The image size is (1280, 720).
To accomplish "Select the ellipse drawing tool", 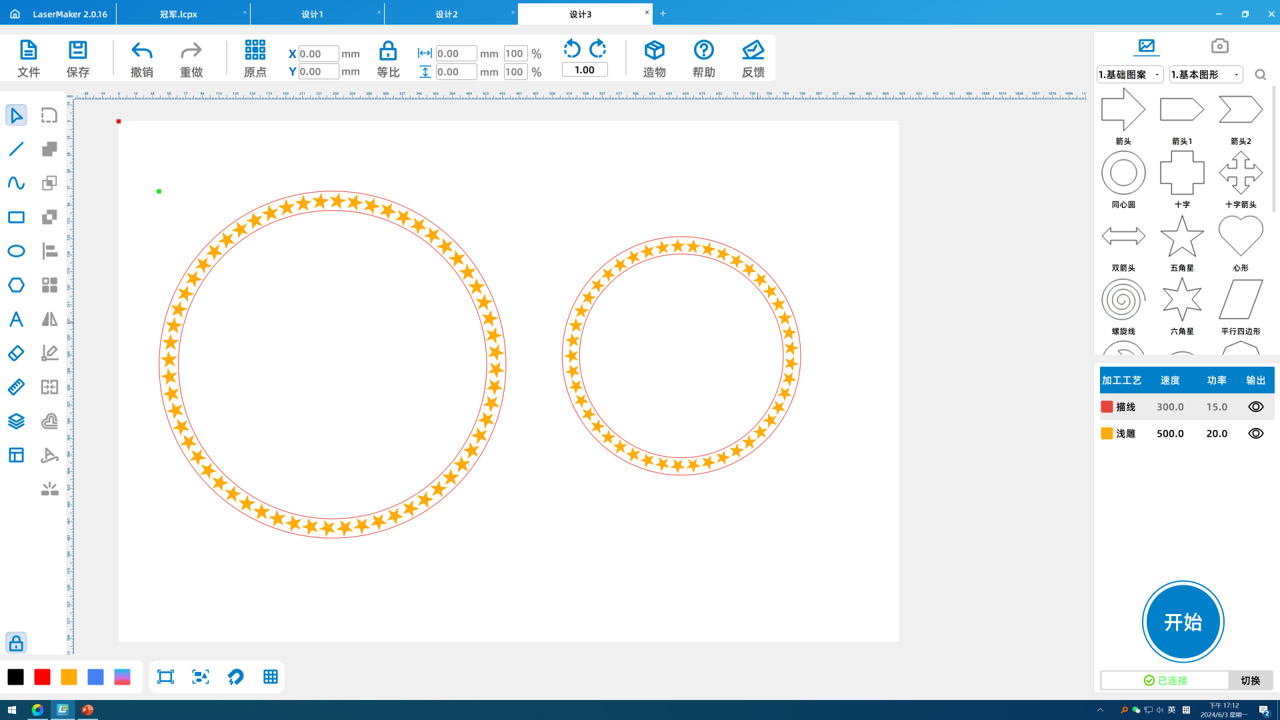I will click(16, 251).
